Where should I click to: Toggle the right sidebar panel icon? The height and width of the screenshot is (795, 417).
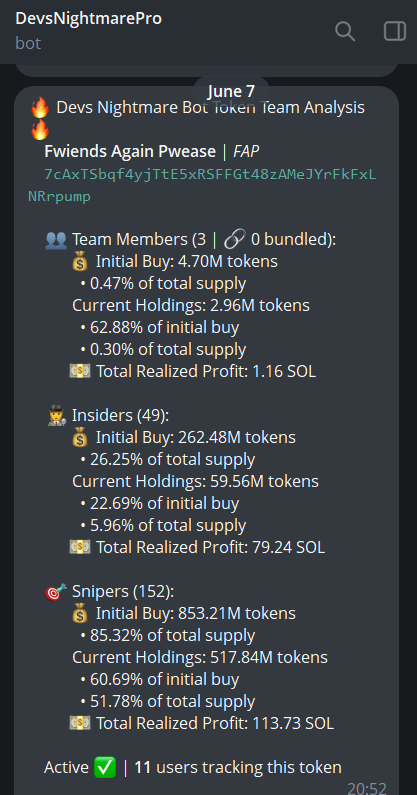click(395, 31)
